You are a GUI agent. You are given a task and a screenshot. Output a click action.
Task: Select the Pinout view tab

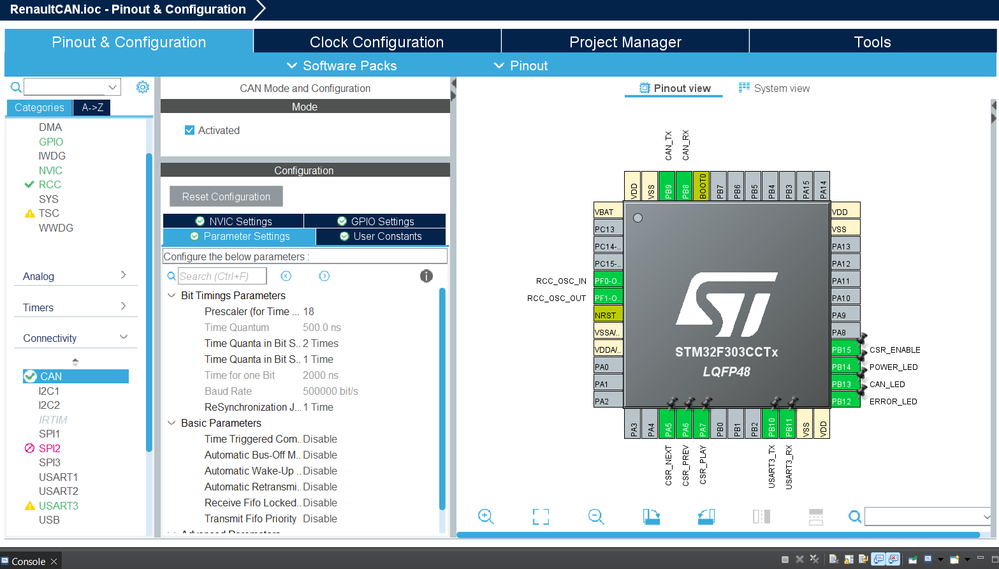pyautogui.click(x=675, y=88)
